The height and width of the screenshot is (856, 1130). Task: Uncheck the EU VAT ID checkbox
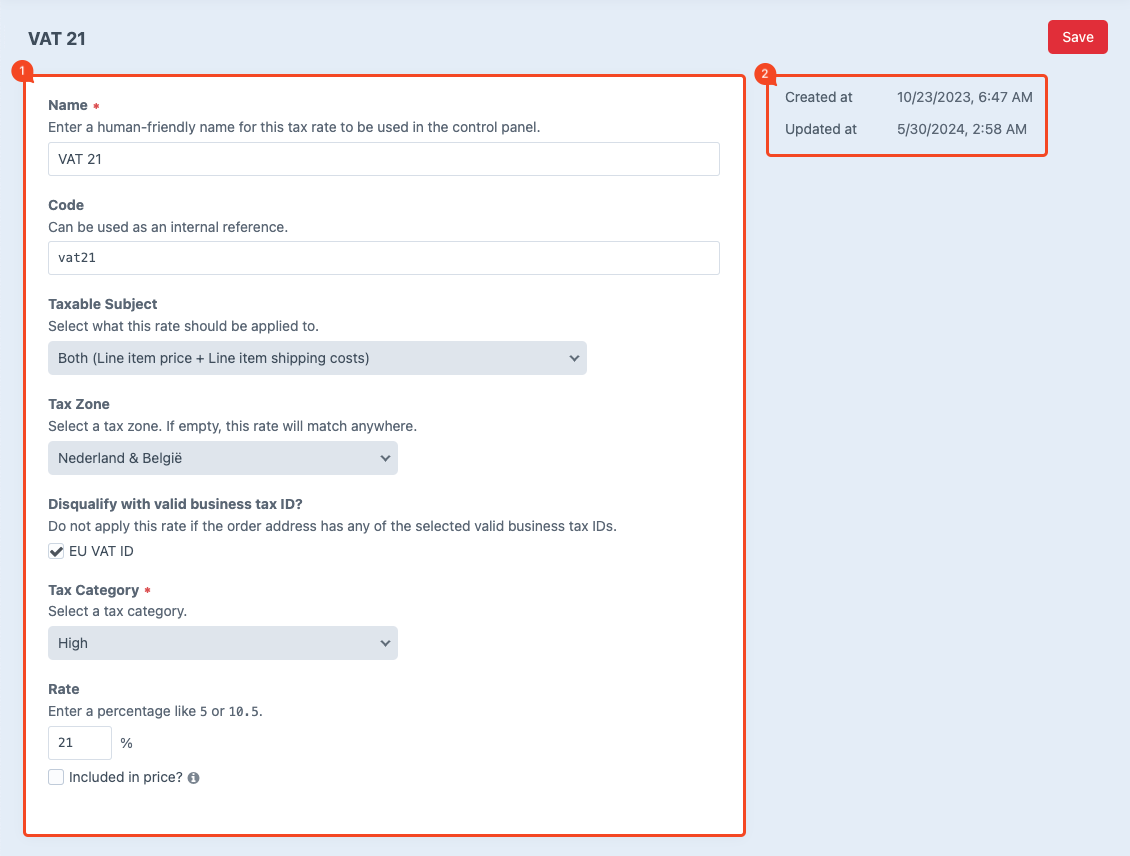pos(56,551)
